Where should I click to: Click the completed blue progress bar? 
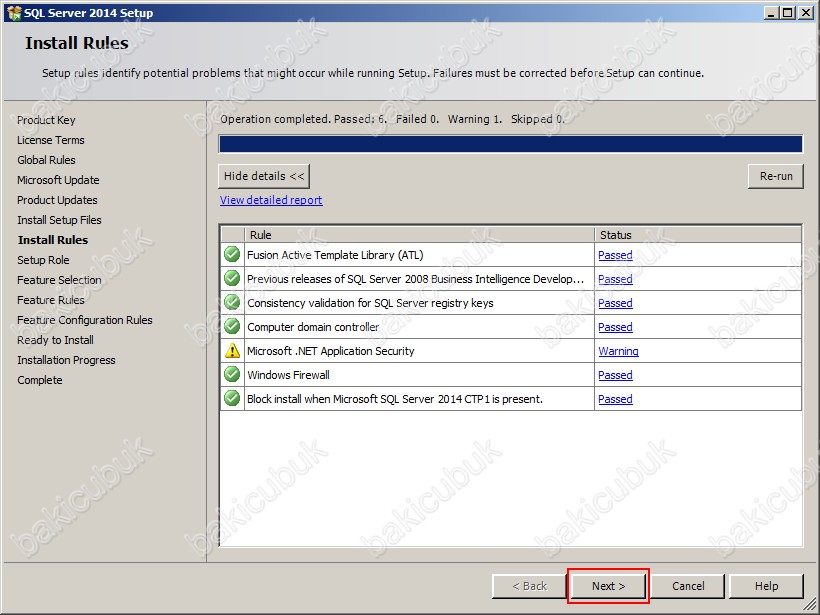(510, 144)
